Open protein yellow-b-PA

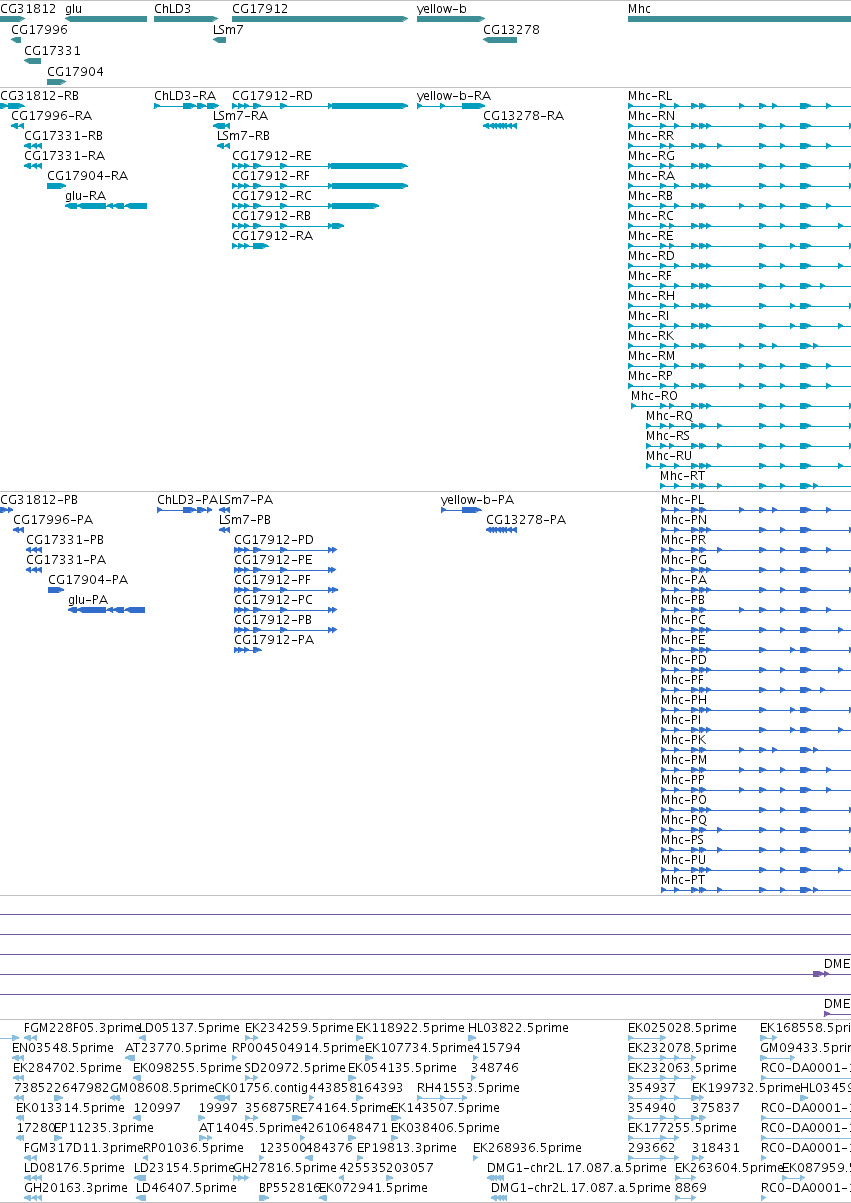478,500
